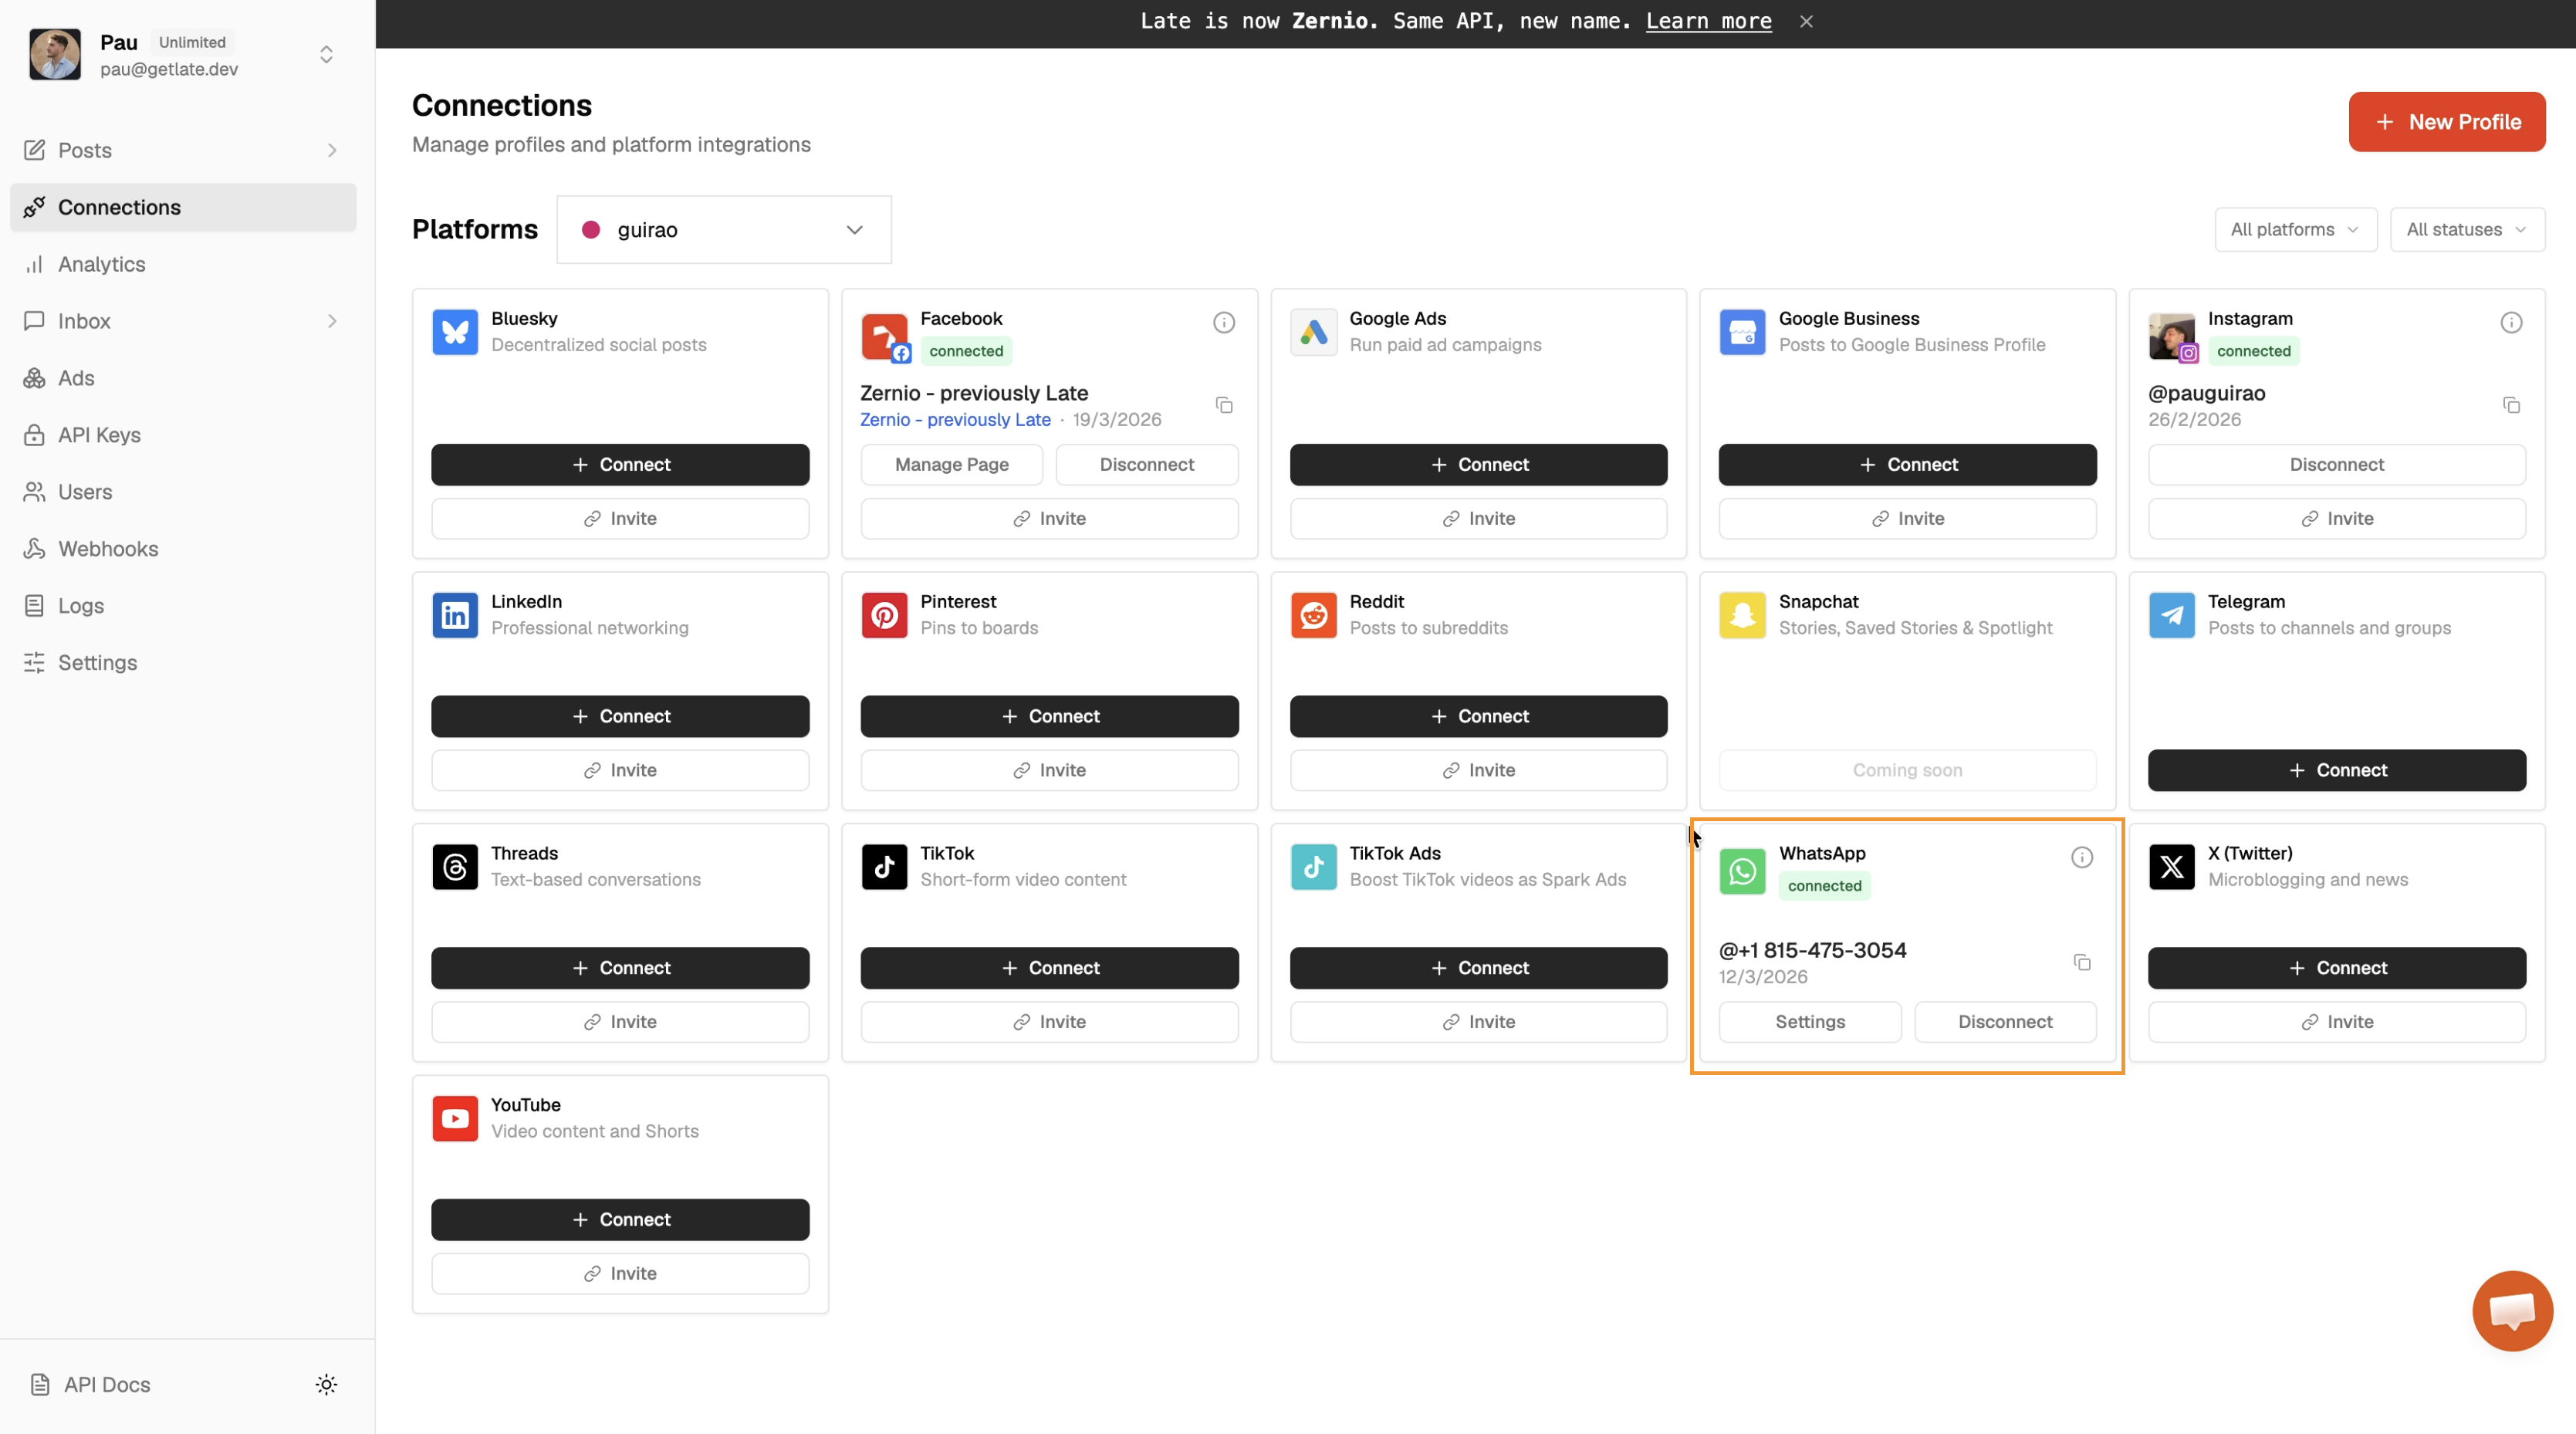
Task: Open Analytics in the sidebar
Action: [102, 264]
